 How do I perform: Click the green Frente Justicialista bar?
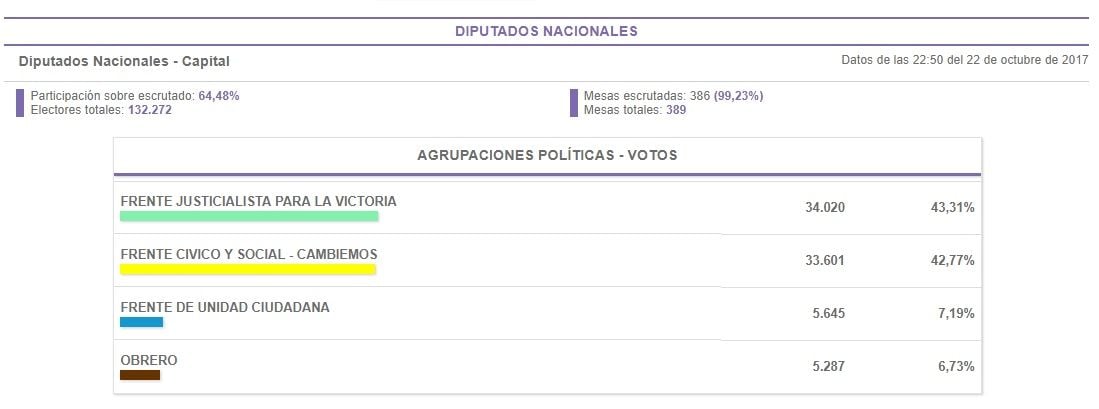point(249,216)
